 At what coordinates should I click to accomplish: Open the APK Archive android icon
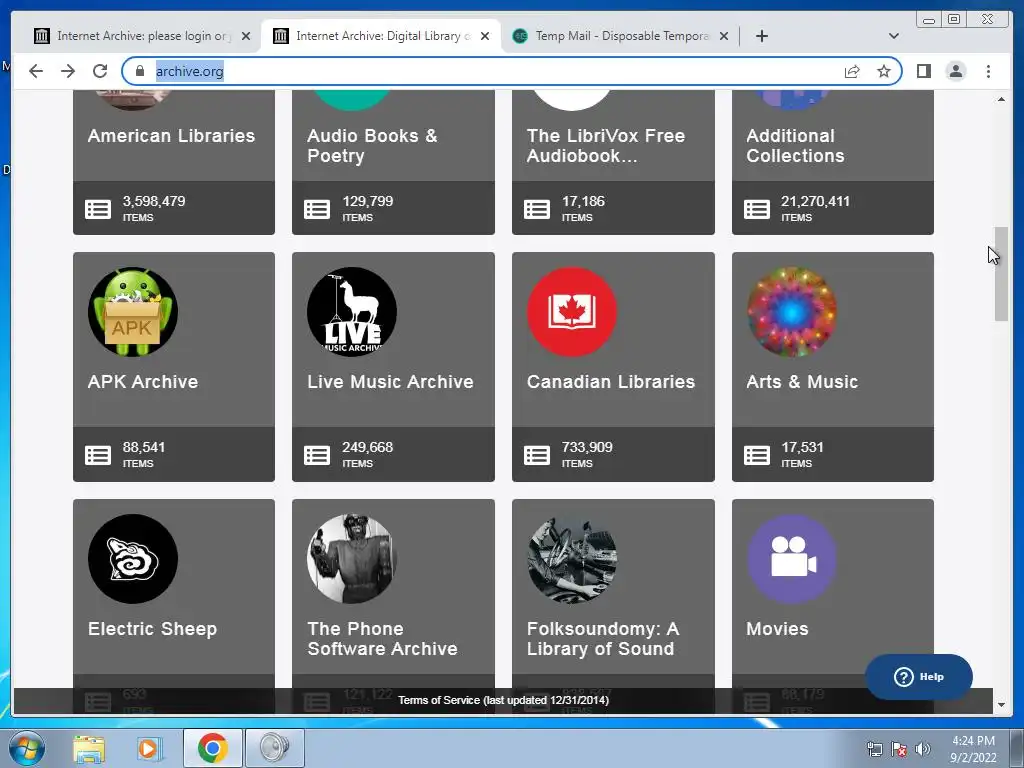tap(133, 312)
